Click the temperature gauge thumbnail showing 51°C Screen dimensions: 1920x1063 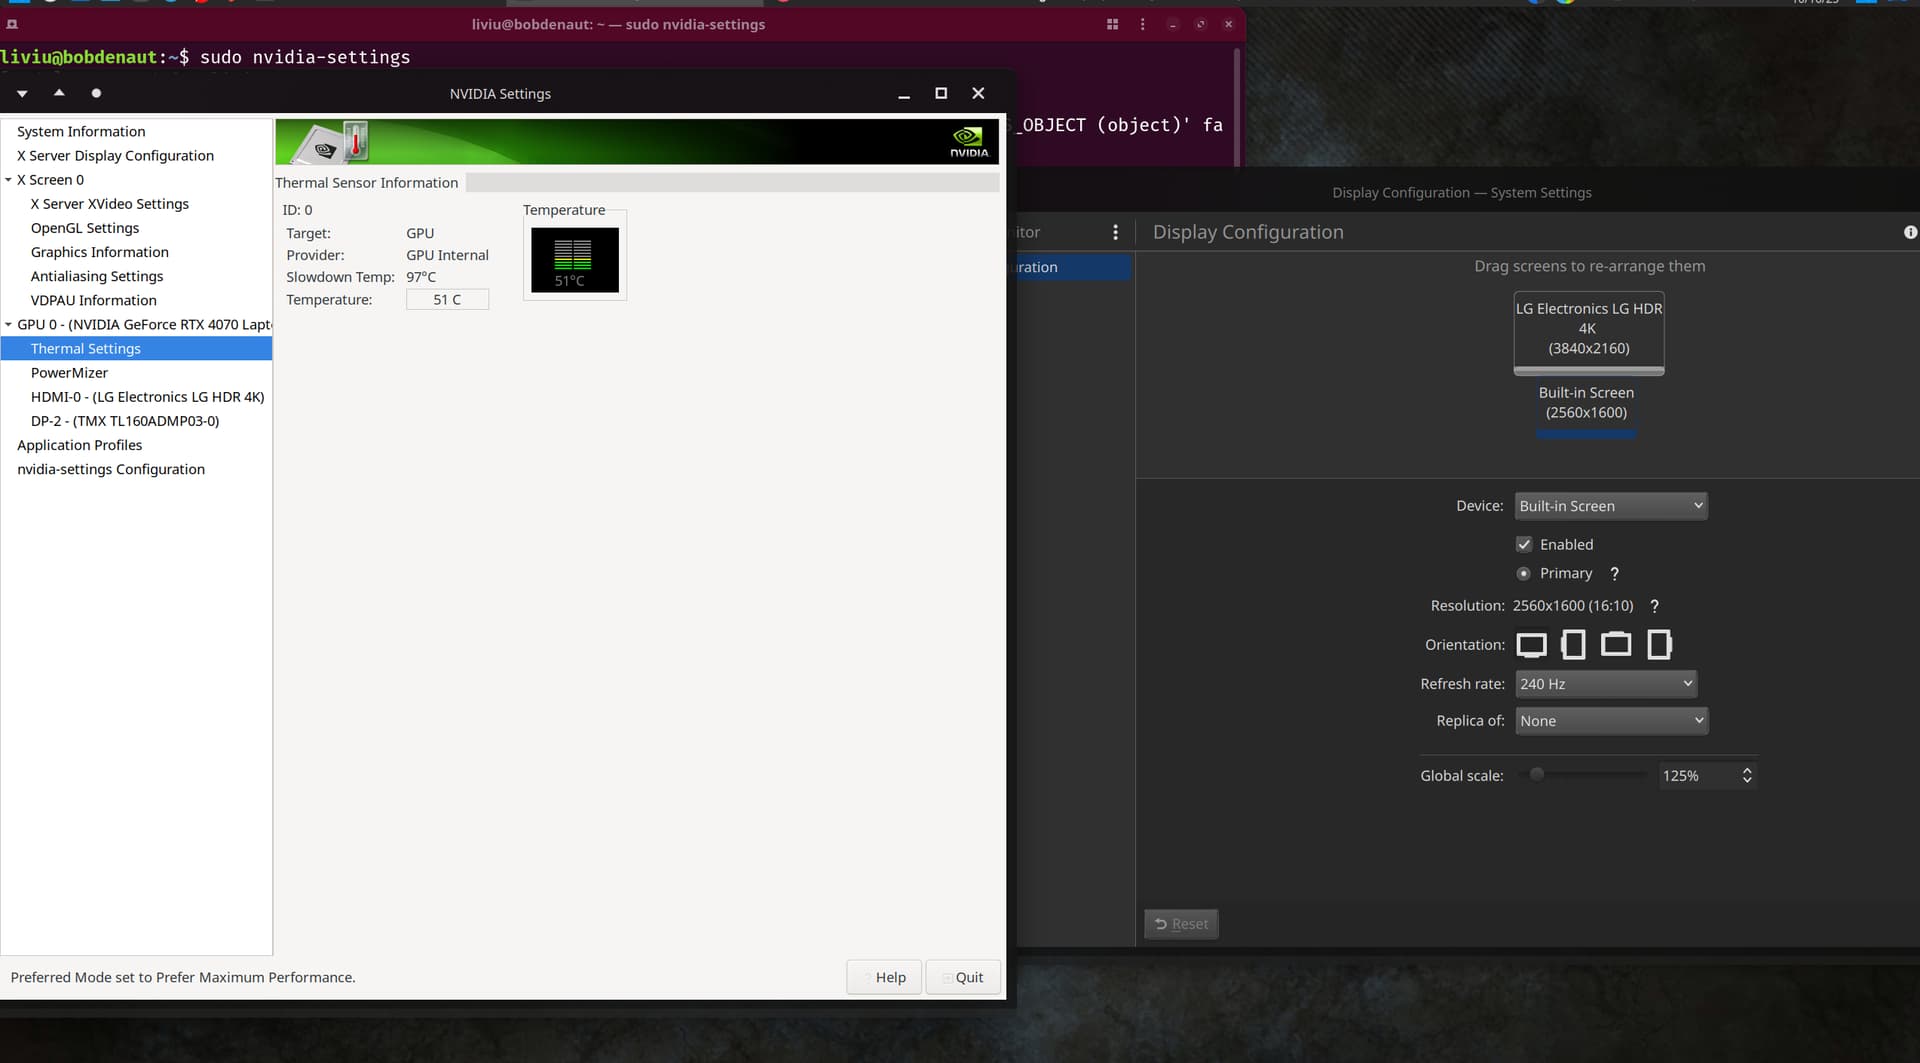pyautogui.click(x=574, y=260)
